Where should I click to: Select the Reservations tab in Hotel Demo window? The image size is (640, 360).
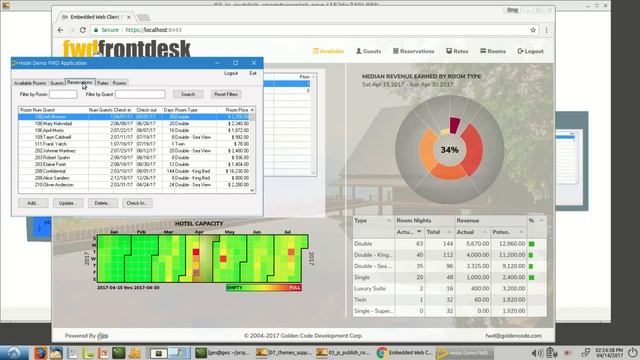click(x=80, y=82)
